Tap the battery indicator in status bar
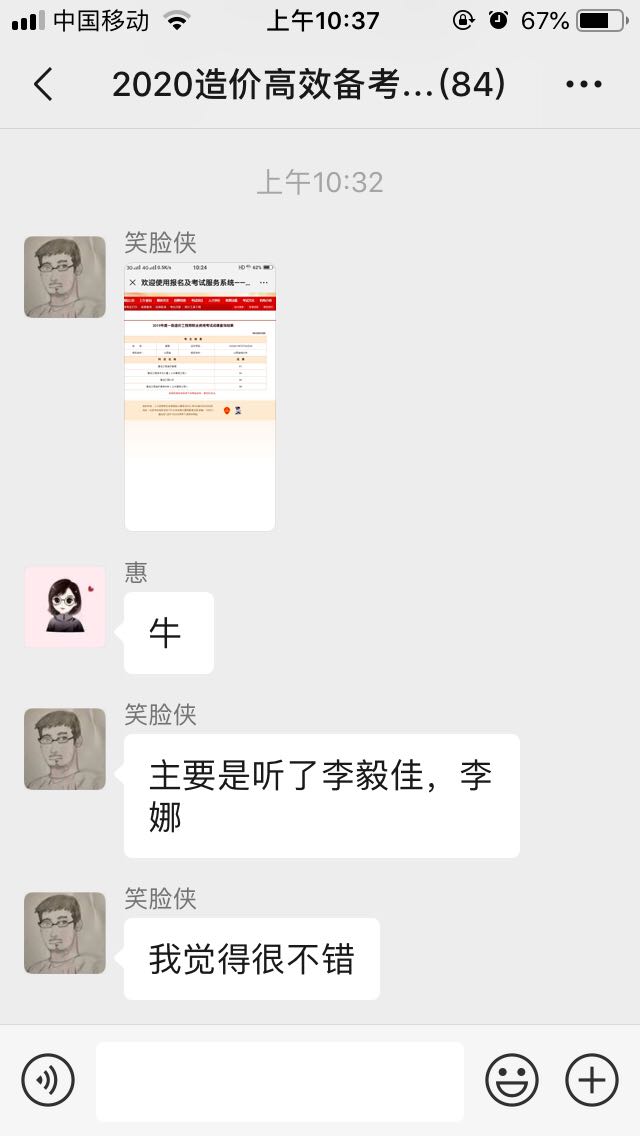This screenshot has width=640, height=1136. [602, 20]
